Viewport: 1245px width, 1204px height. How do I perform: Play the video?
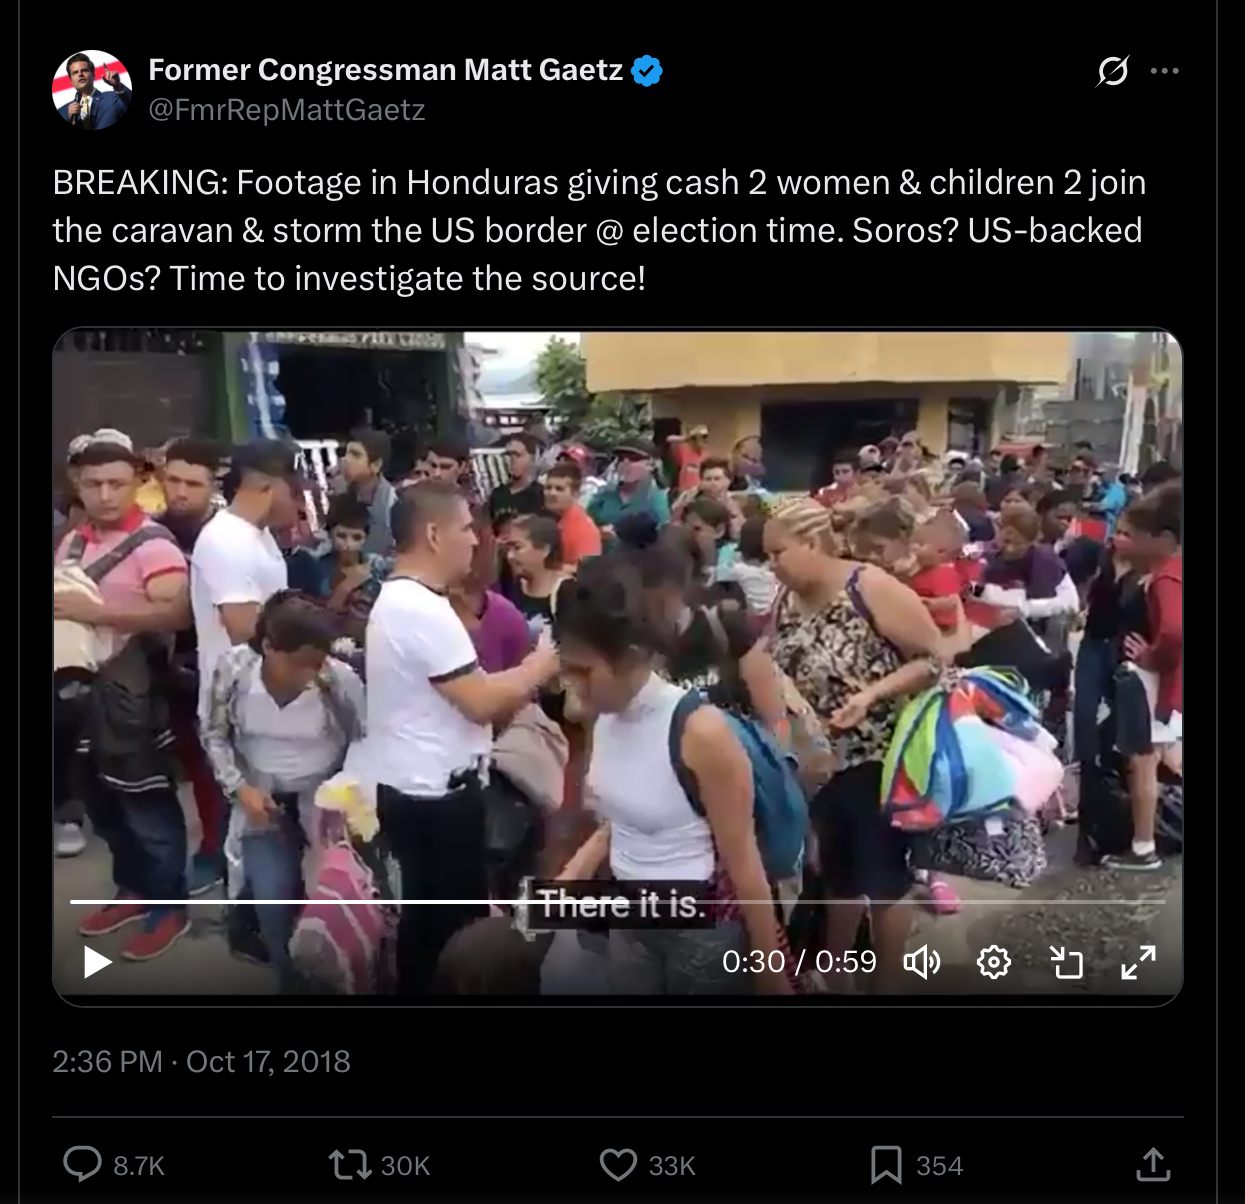click(x=97, y=962)
